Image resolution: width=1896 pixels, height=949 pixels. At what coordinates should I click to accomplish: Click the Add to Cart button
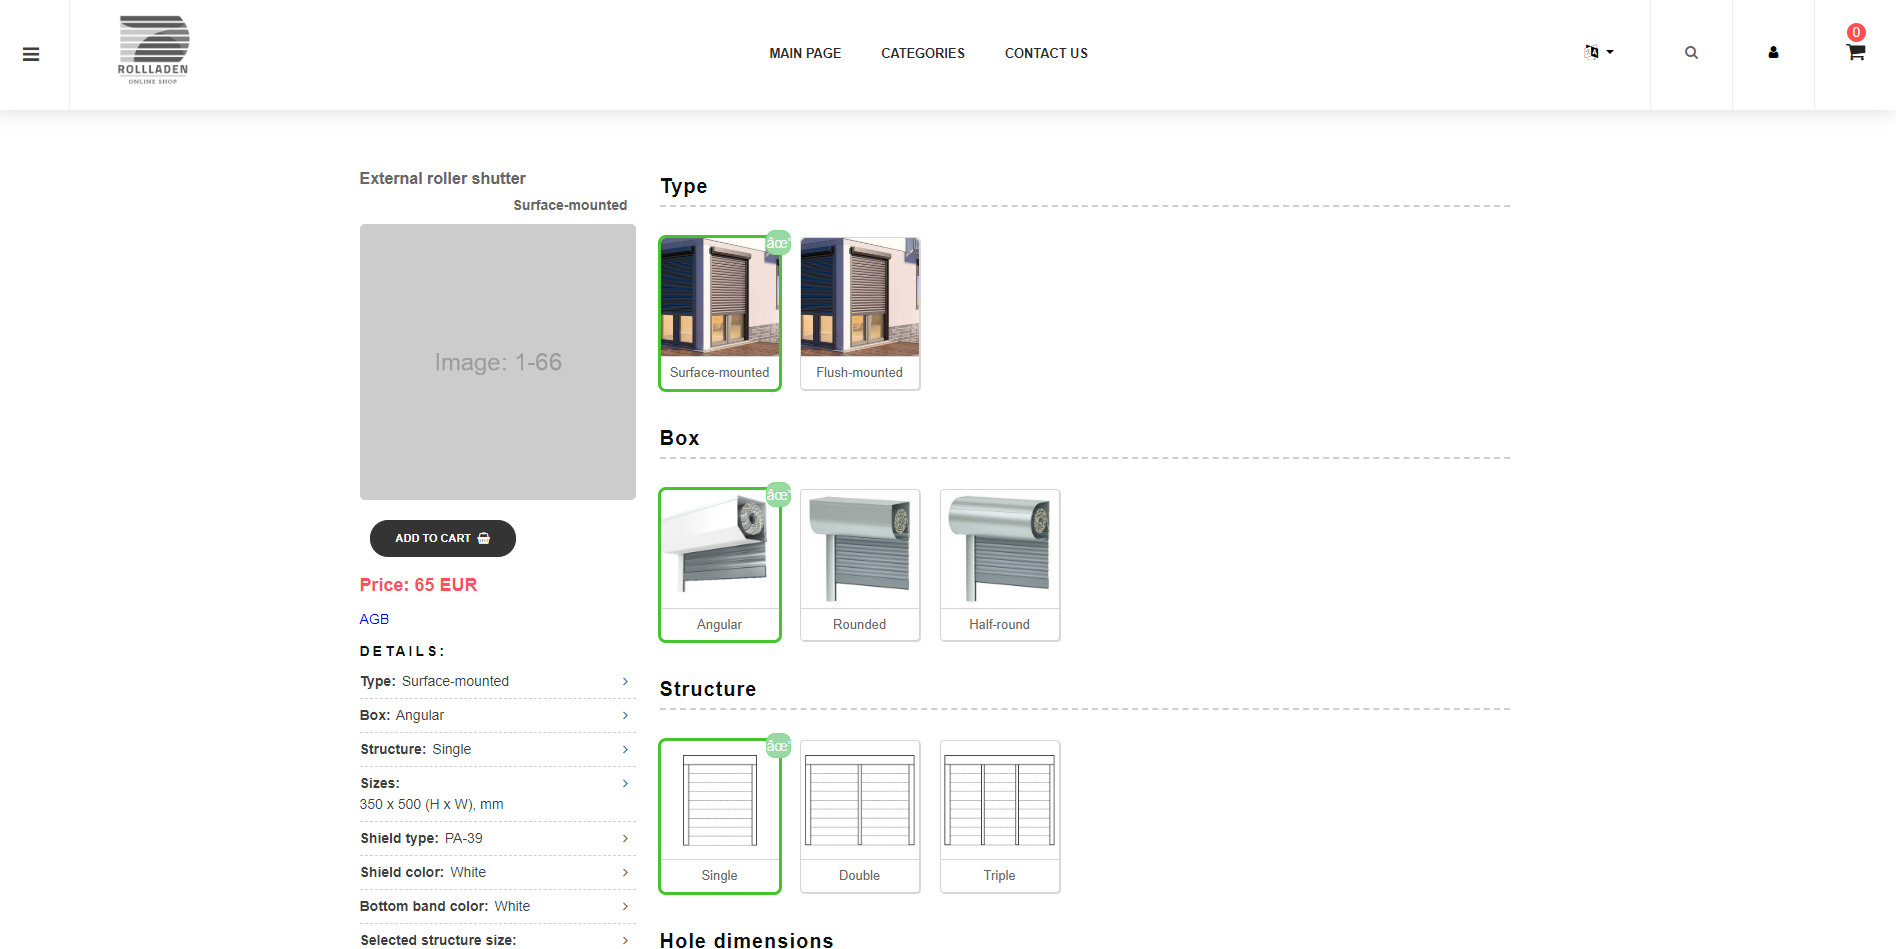[442, 538]
